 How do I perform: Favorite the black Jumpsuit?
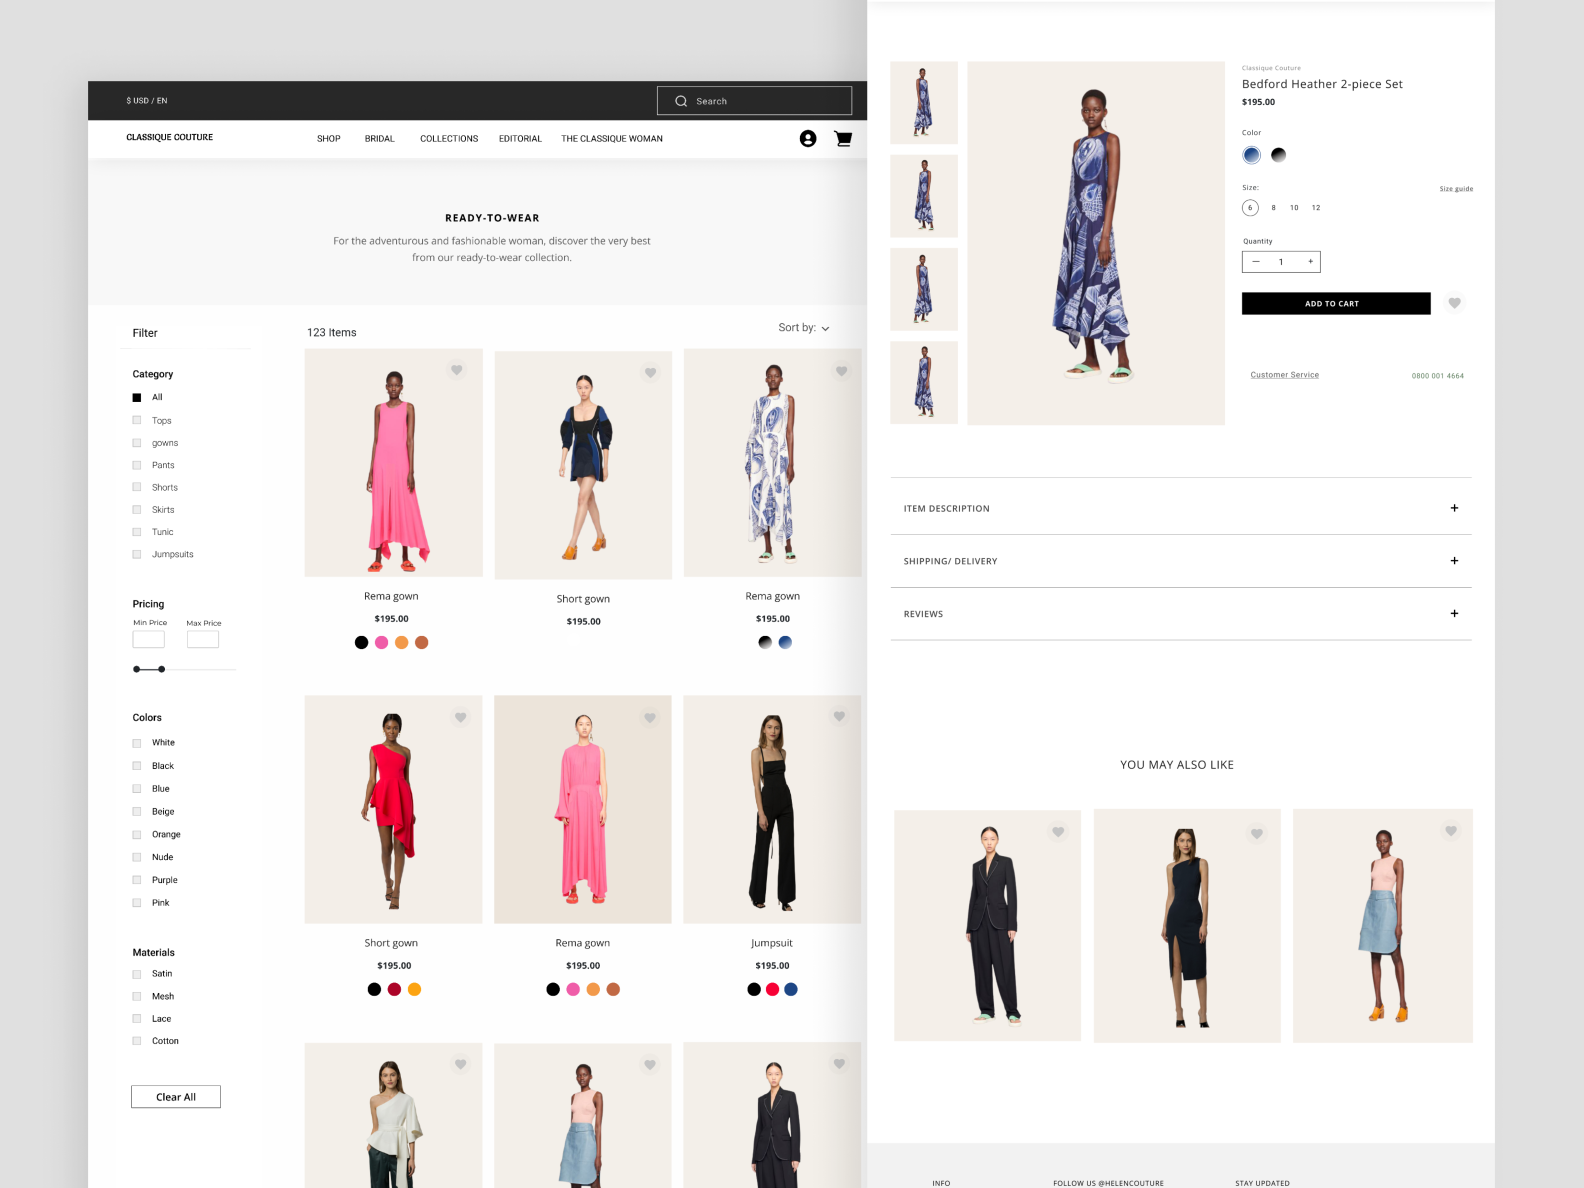click(840, 716)
